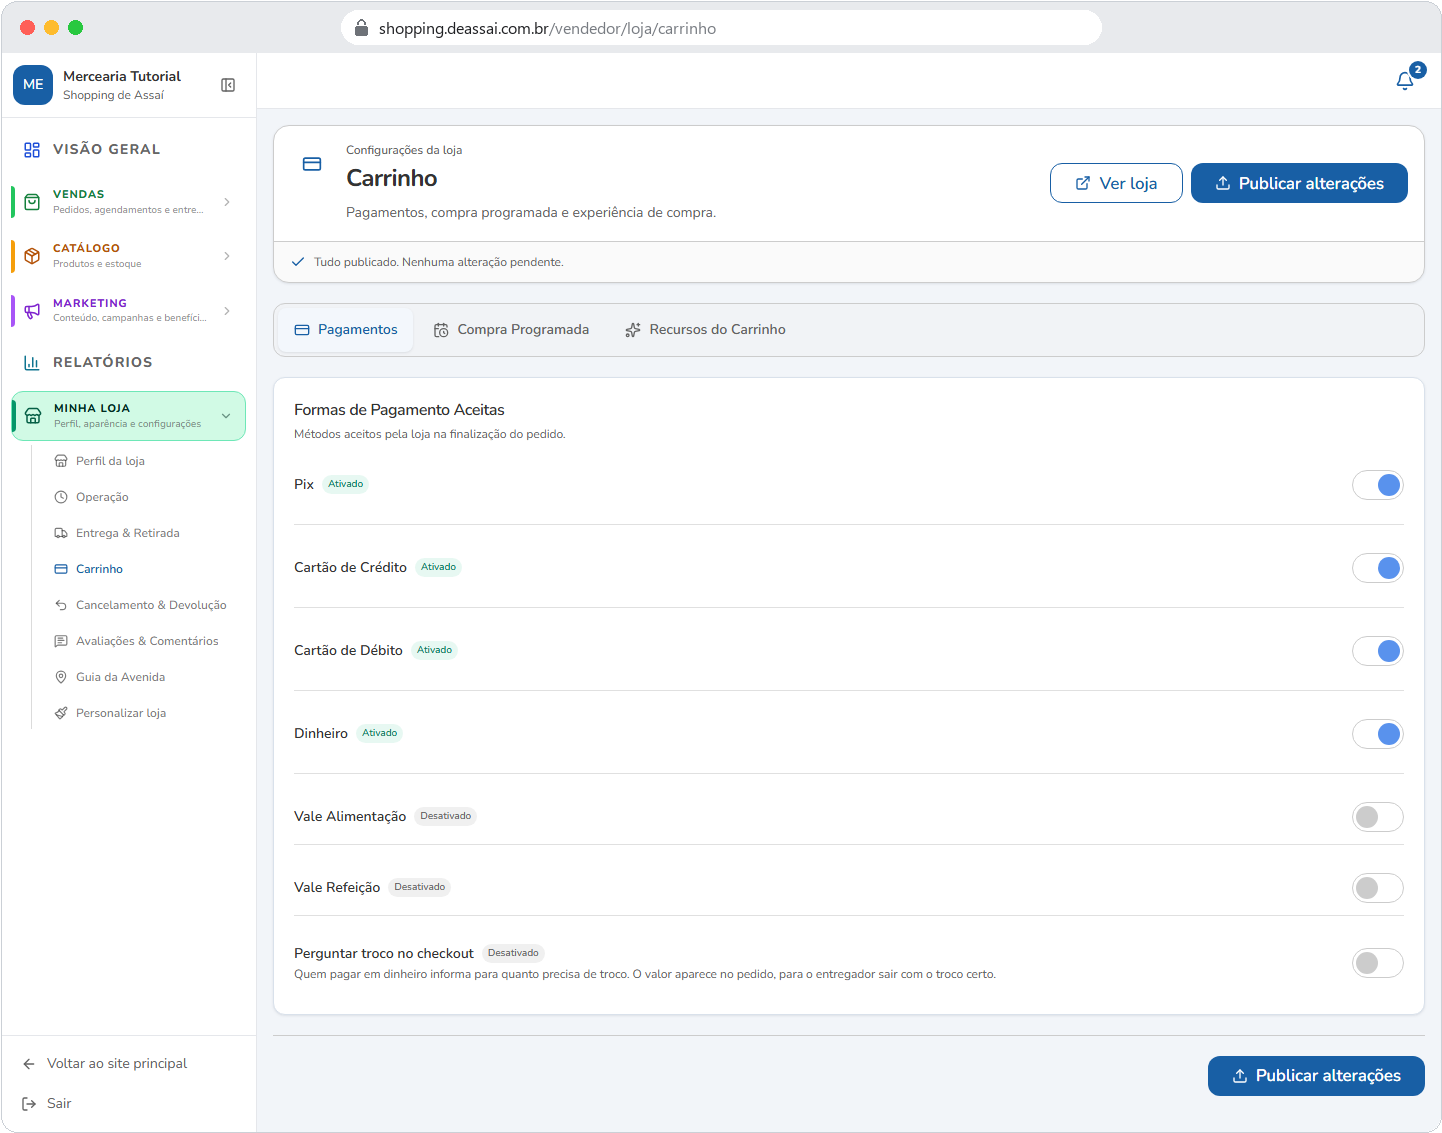Switch to the Compra Programada tab
Viewport: 1442px width, 1133px height.
(x=511, y=330)
